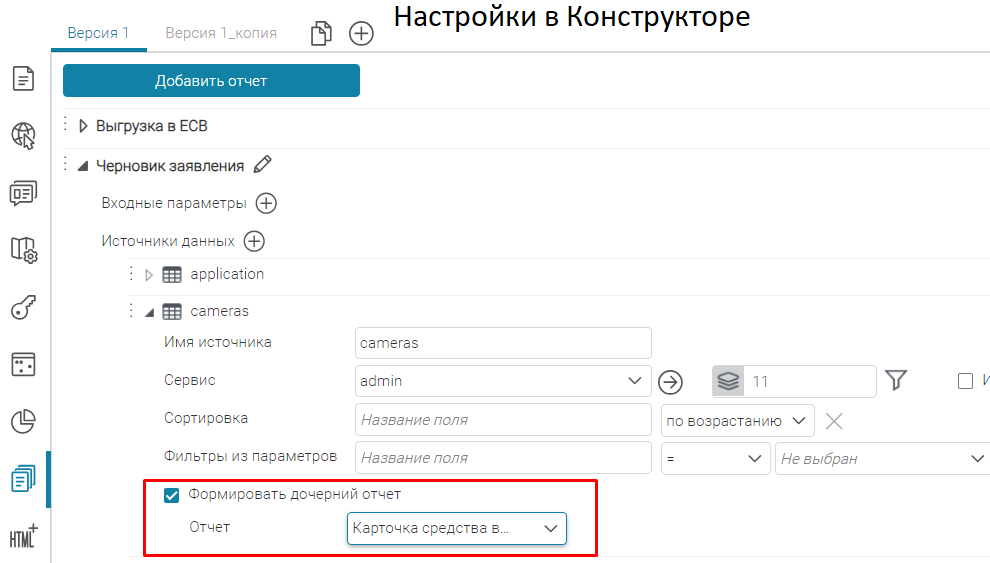Click pencil icon next to Черновик заявления
Viewport: 990px width, 563px height.
(x=263, y=165)
